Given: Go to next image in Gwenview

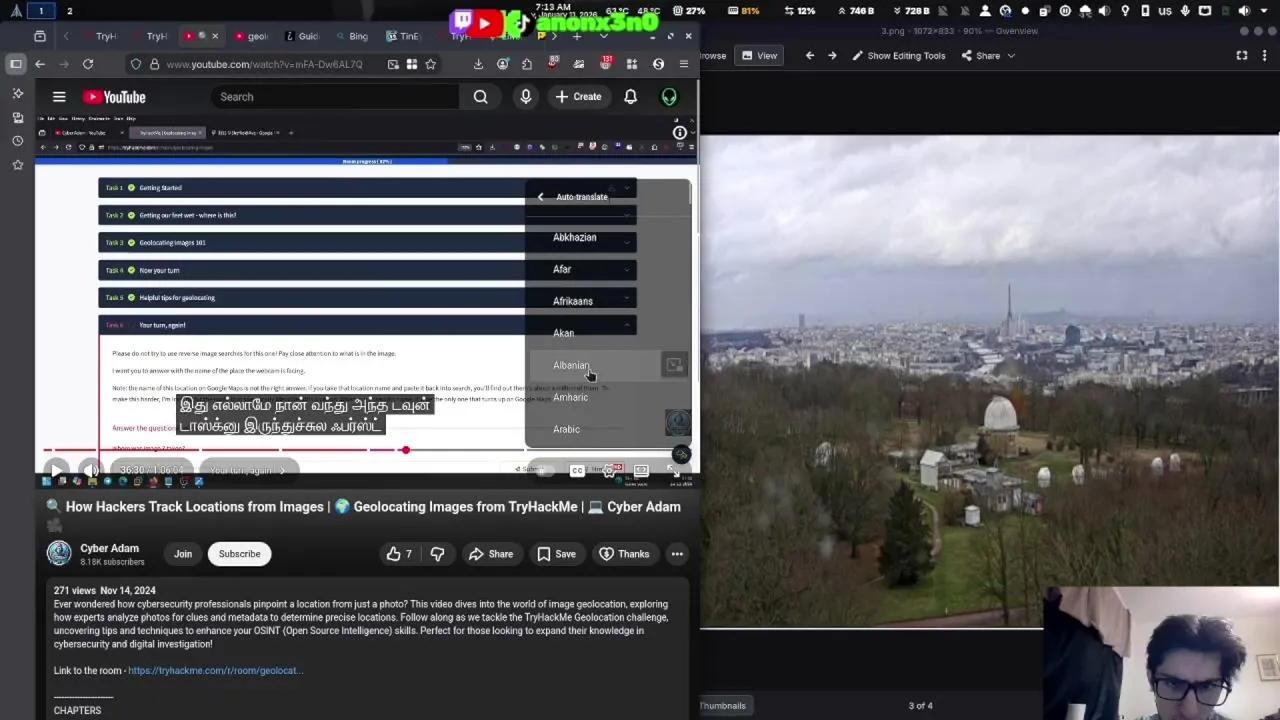Looking at the screenshot, I should click(832, 56).
